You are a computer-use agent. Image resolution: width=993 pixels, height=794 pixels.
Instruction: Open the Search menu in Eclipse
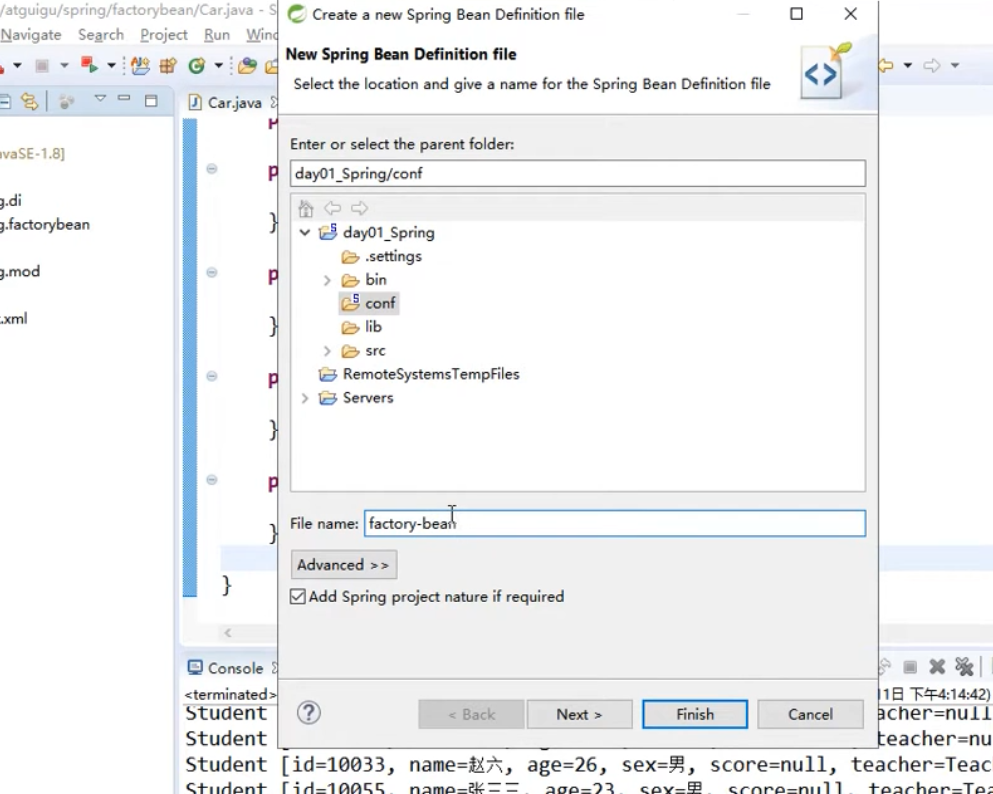(x=101, y=35)
